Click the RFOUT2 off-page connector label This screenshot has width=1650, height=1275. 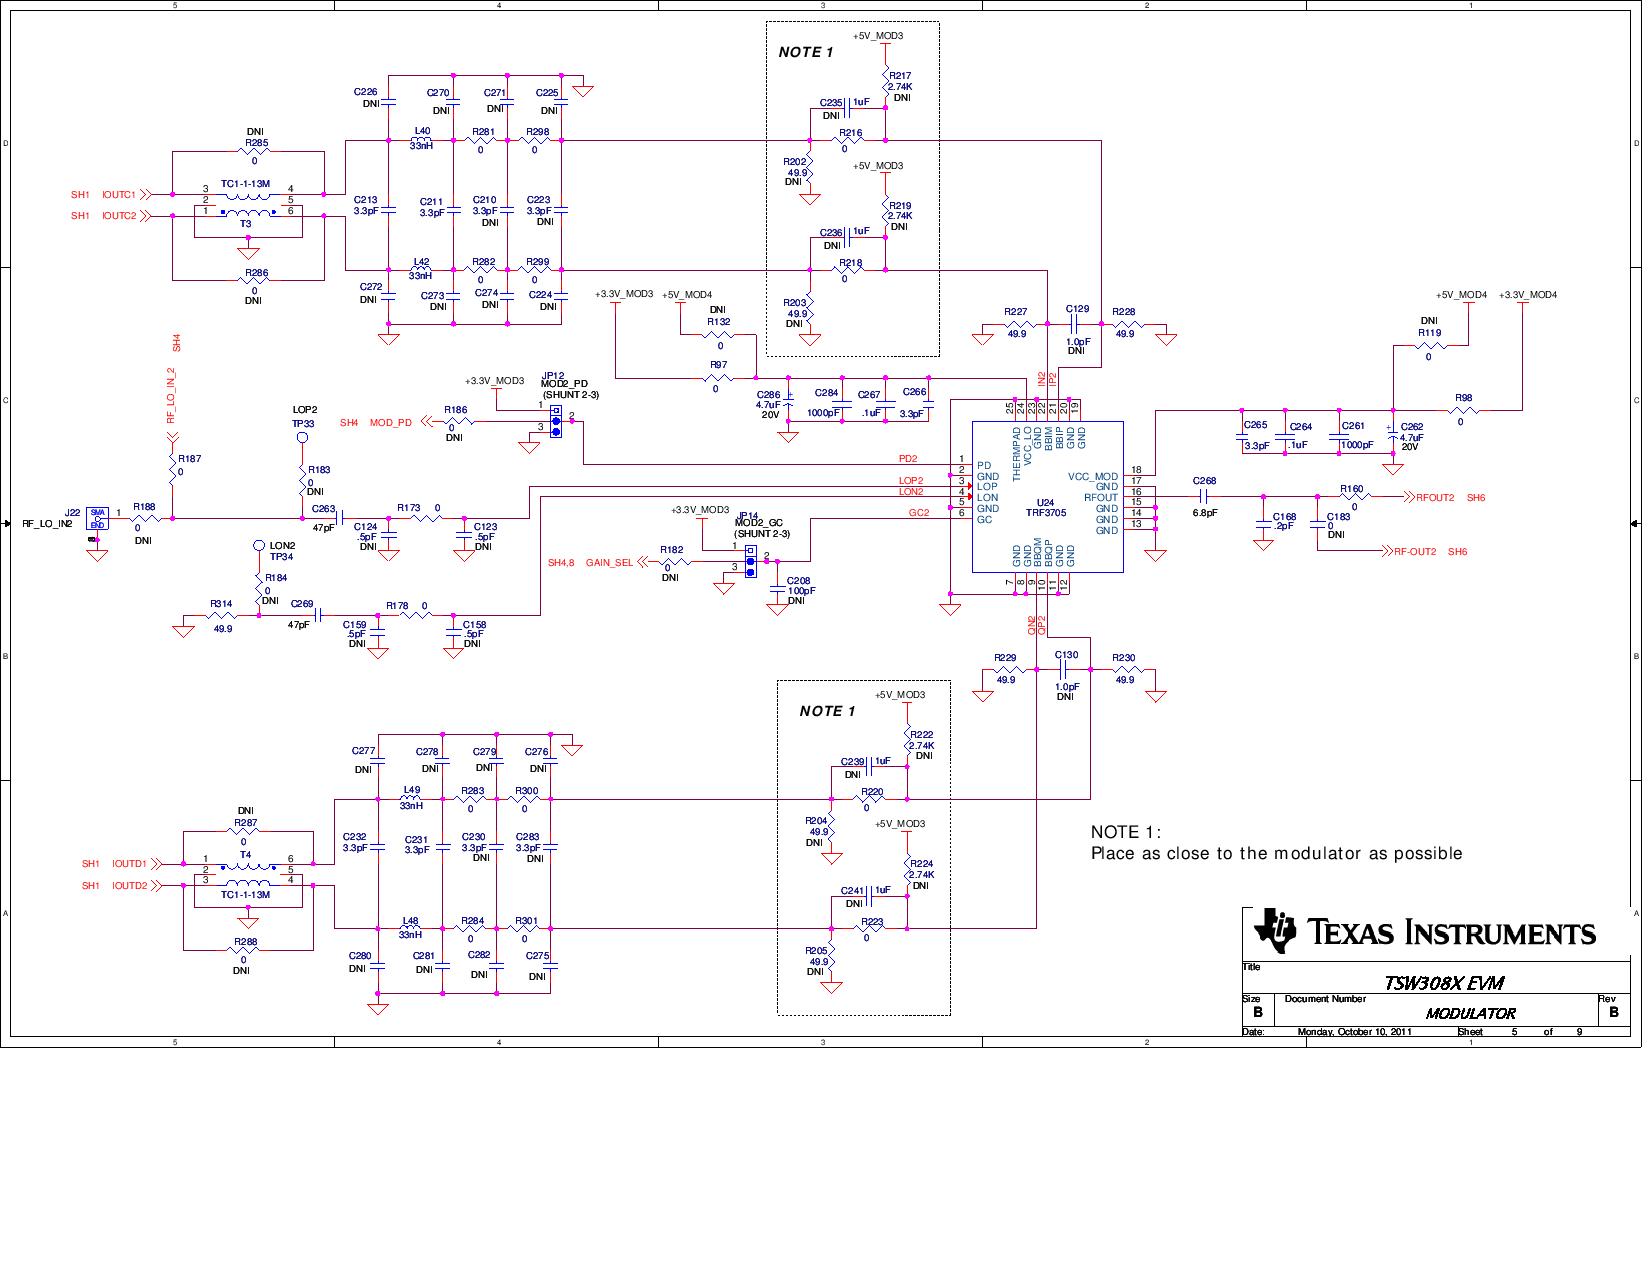click(x=1434, y=497)
